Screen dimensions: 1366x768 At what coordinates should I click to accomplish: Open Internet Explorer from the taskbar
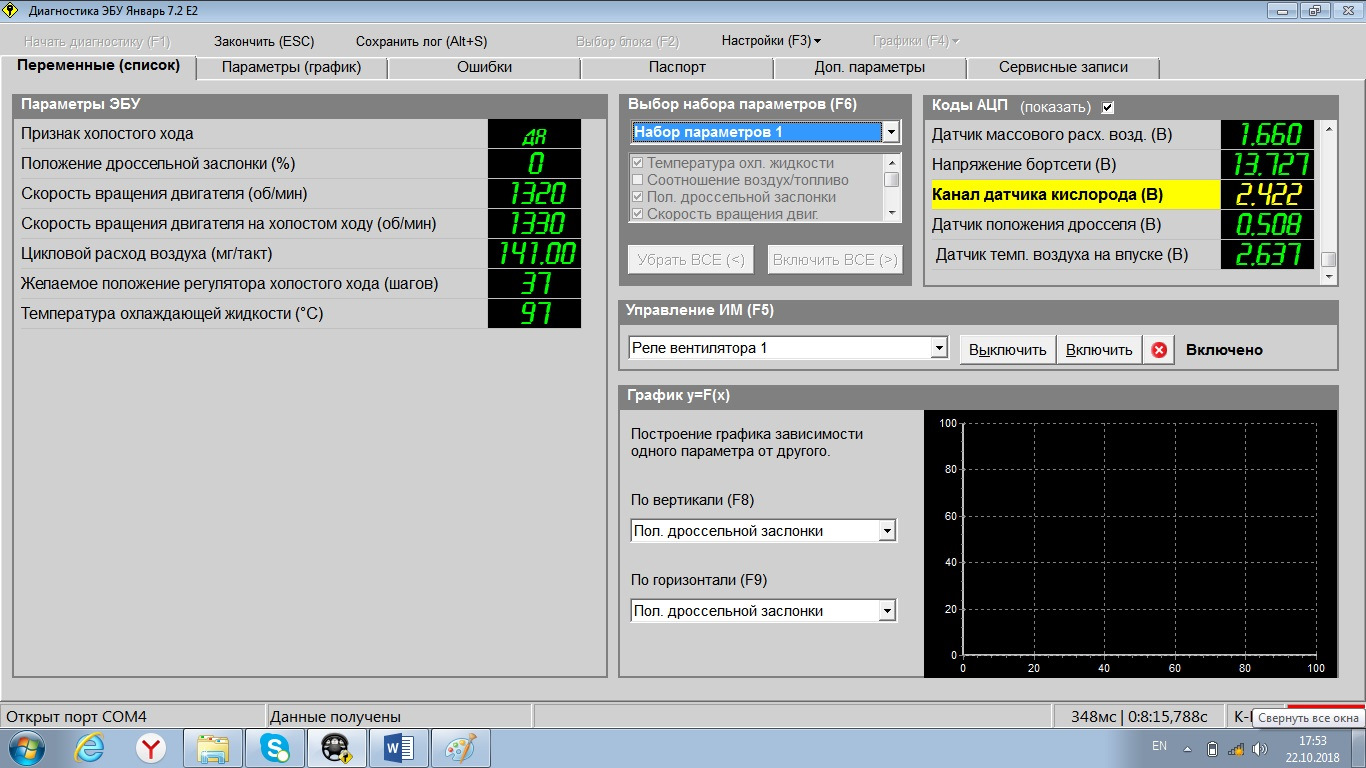[89, 748]
